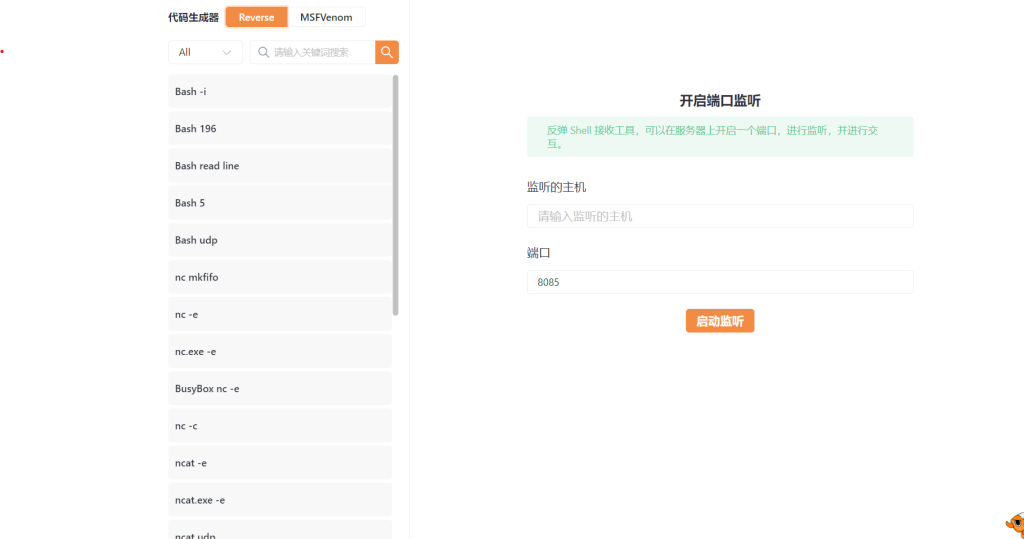Select the ncat.exe -e list item
Screen dimensions: 1024x539
[278, 500]
